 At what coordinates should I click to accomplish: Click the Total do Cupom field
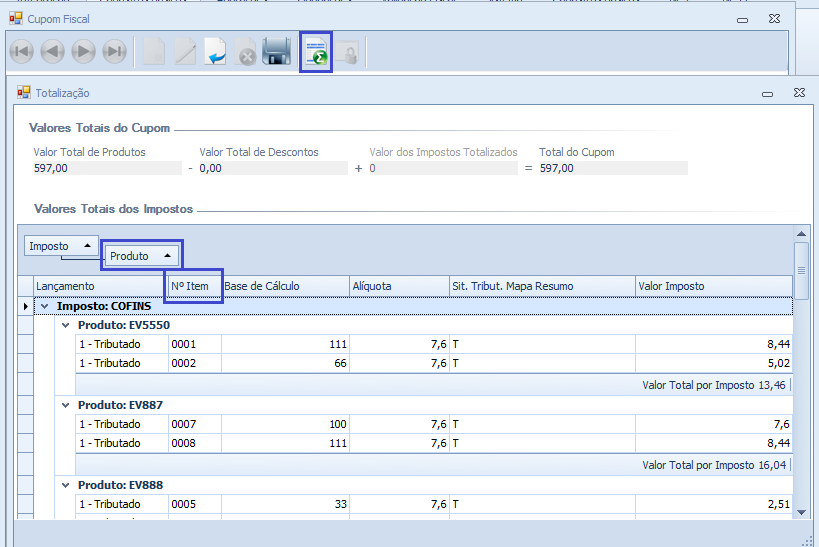(612, 168)
